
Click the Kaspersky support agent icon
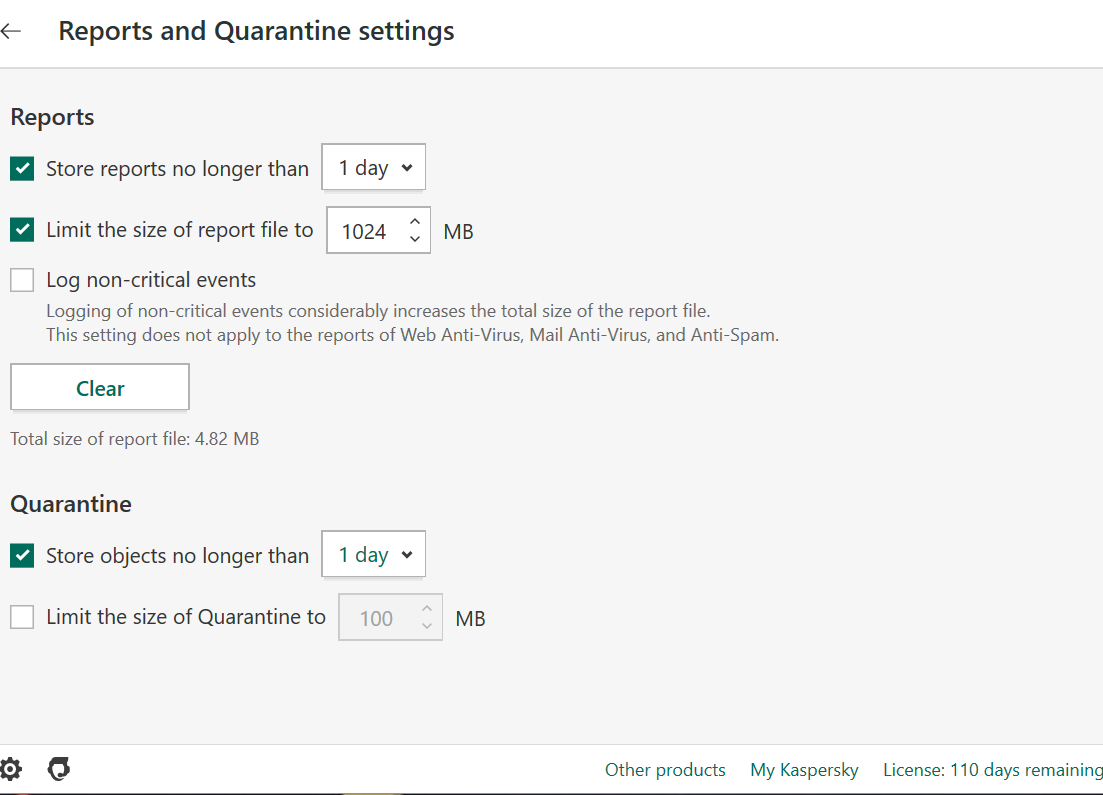(x=59, y=769)
